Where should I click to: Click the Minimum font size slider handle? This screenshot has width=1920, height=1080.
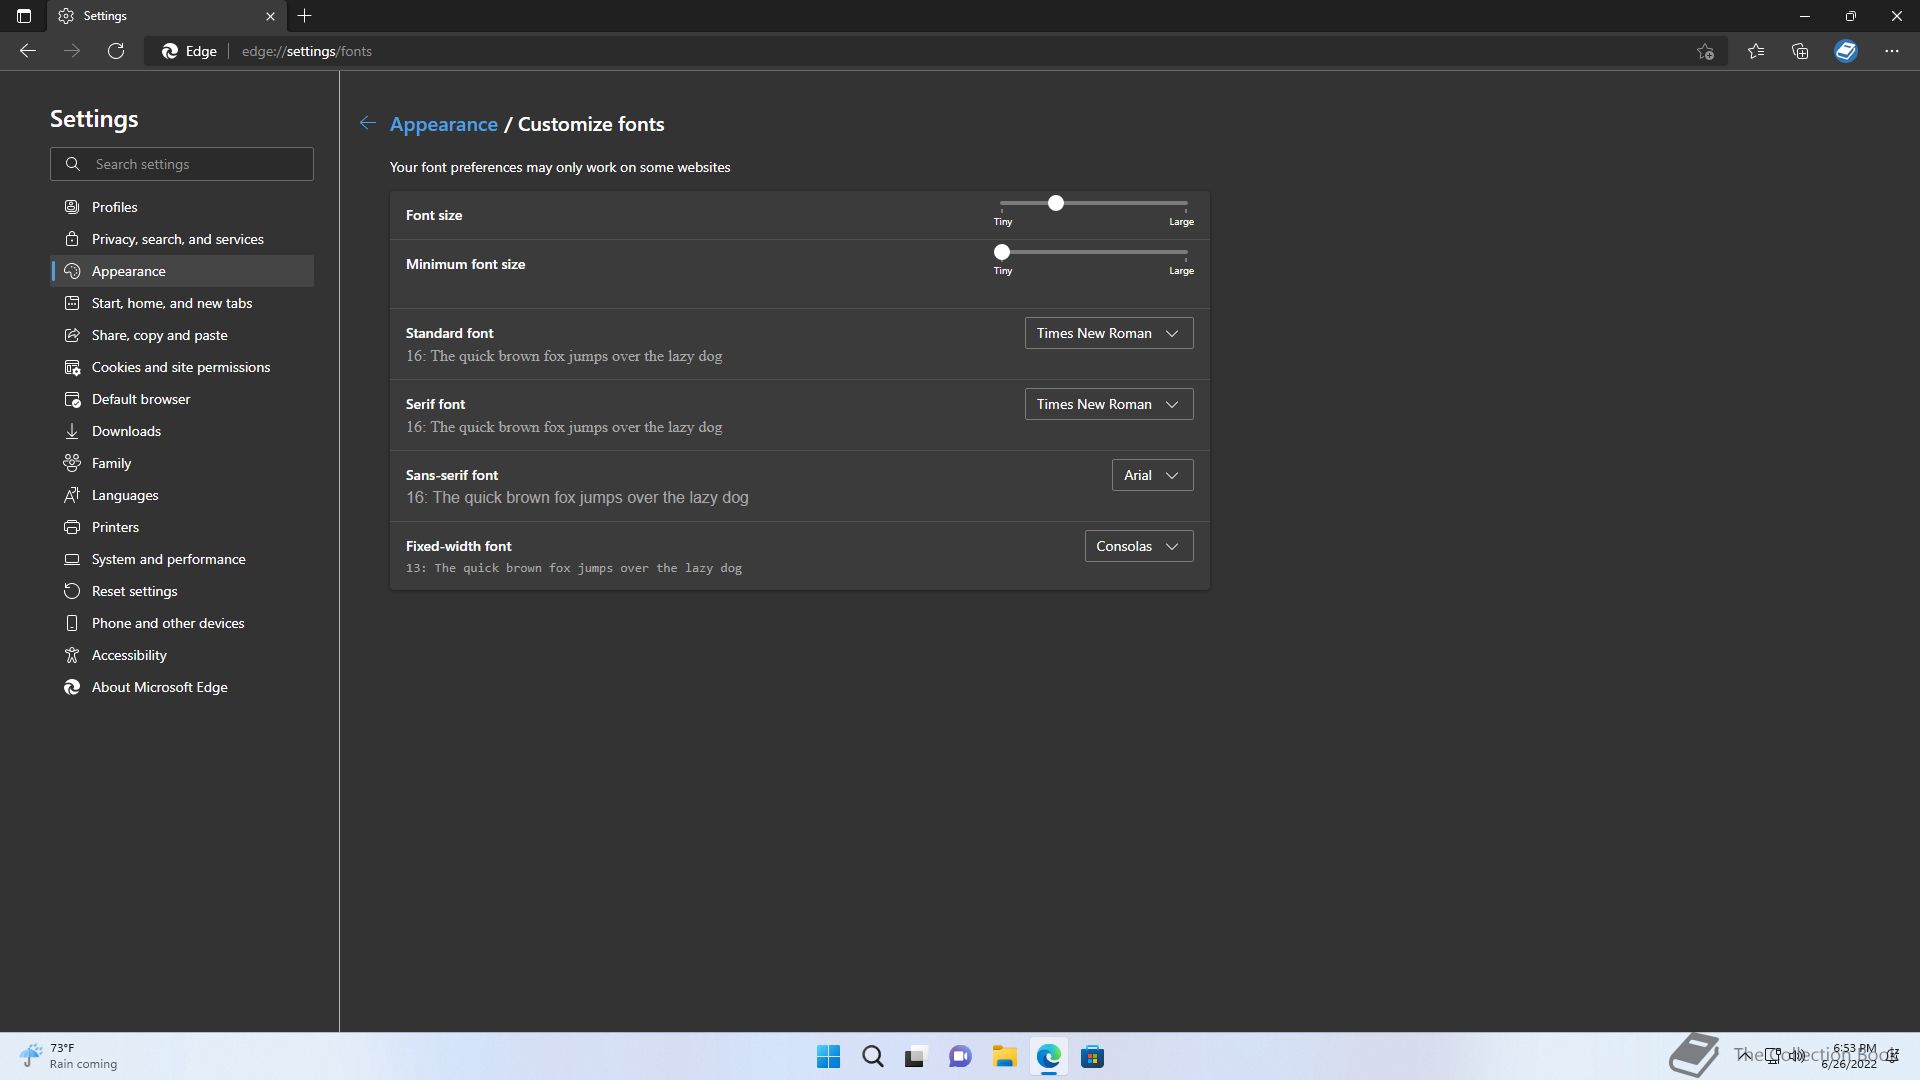1002,252
